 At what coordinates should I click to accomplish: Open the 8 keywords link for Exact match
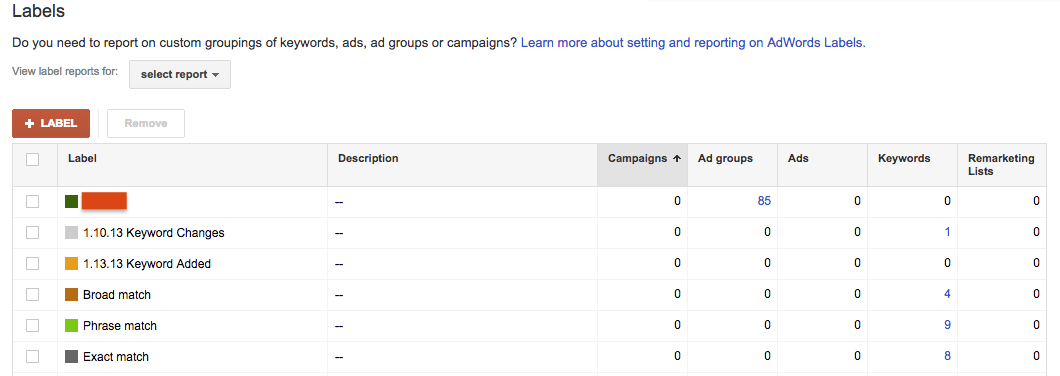(x=948, y=356)
